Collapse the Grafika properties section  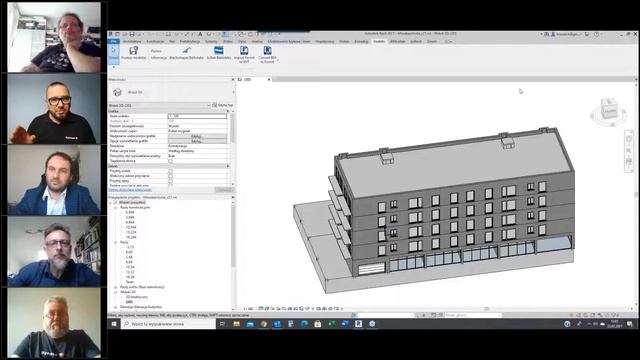coord(228,111)
